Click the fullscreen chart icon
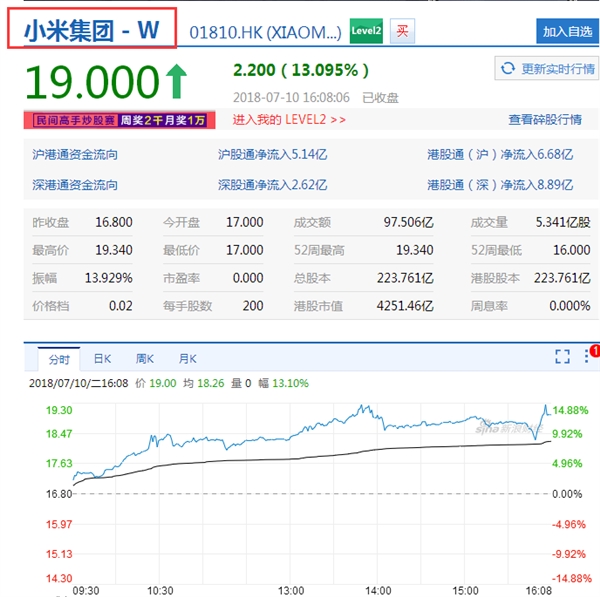Viewport: 600px width, 597px height. click(x=562, y=357)
